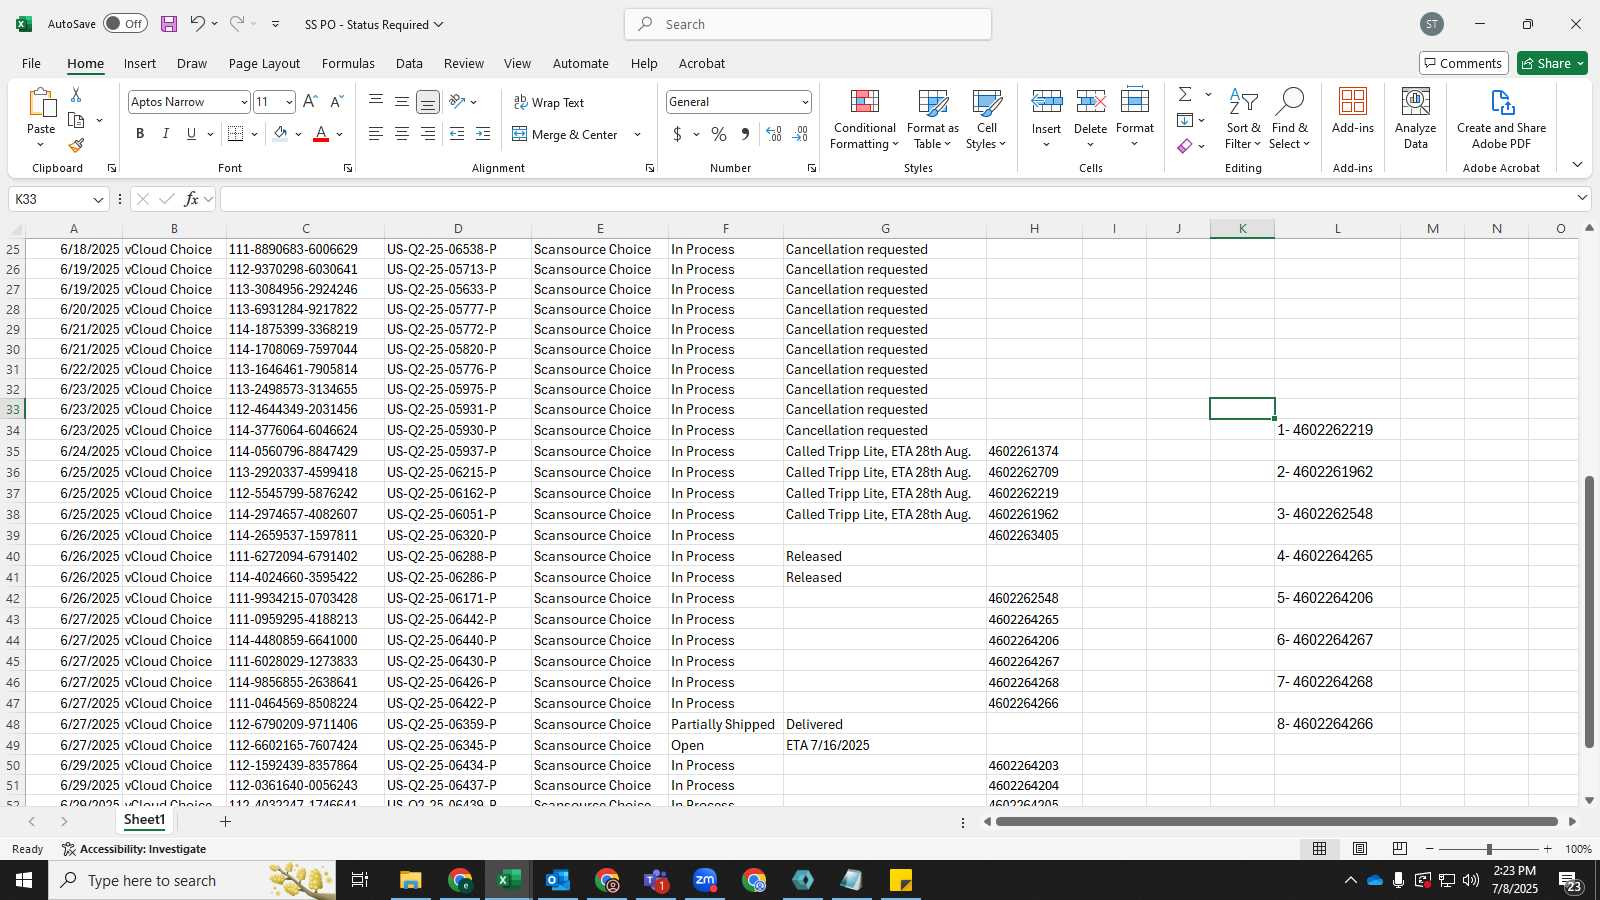The width and height of the screenshot is (1600, 900).
Task: Toggle Wrap Text
Action: tap(548, 102)
